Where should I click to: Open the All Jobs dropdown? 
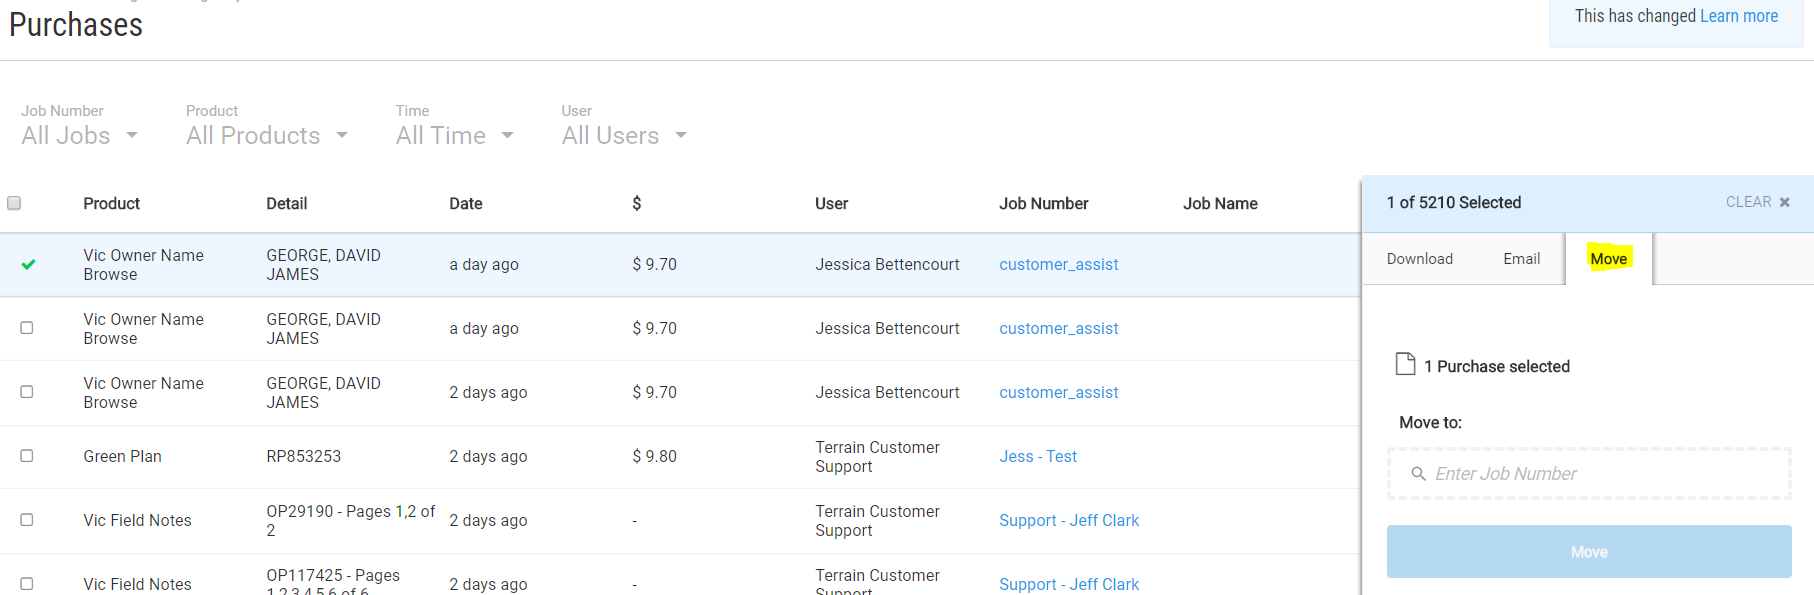pos(79,136)
